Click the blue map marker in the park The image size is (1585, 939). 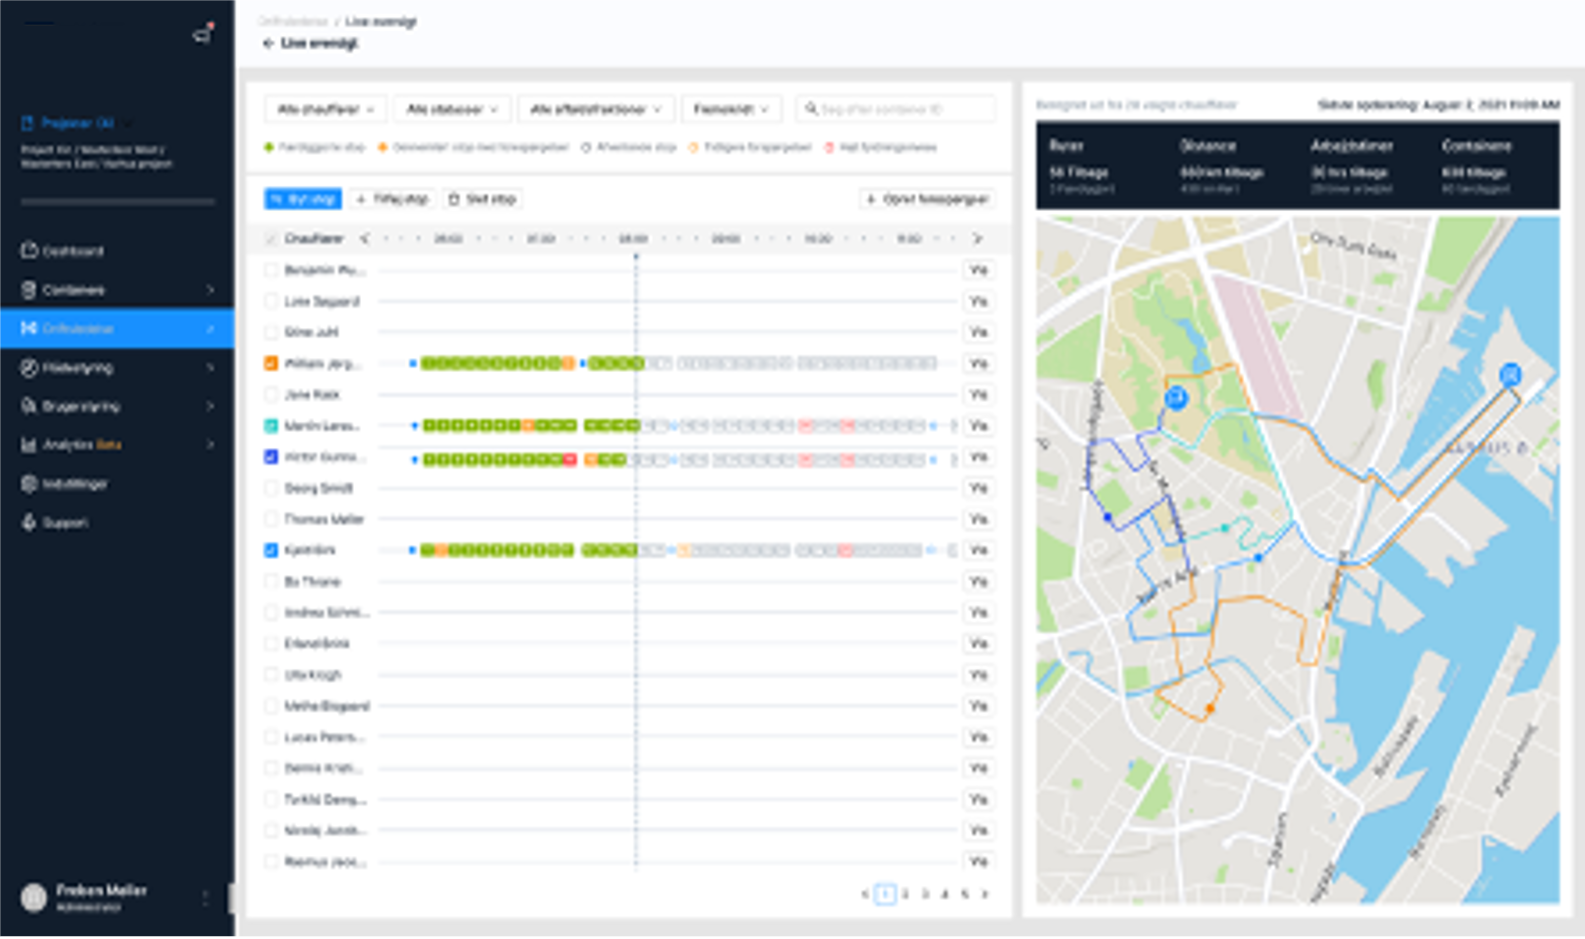click(1177, 398)
